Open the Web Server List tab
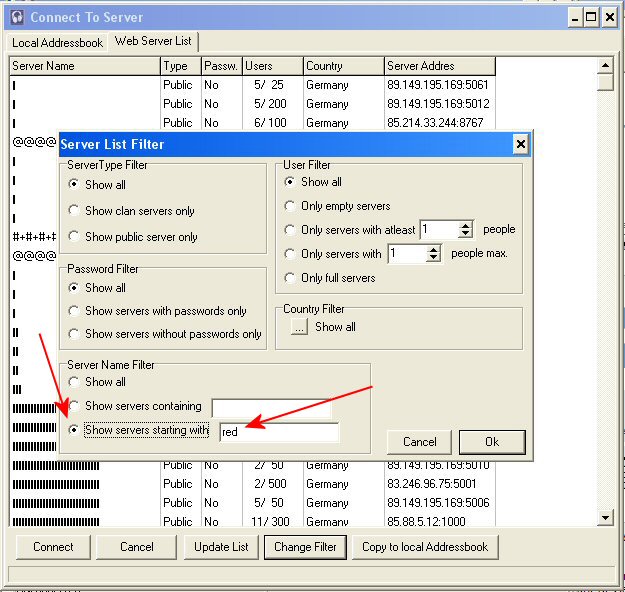This screenshot has height=592, width=625. (155, 41)
